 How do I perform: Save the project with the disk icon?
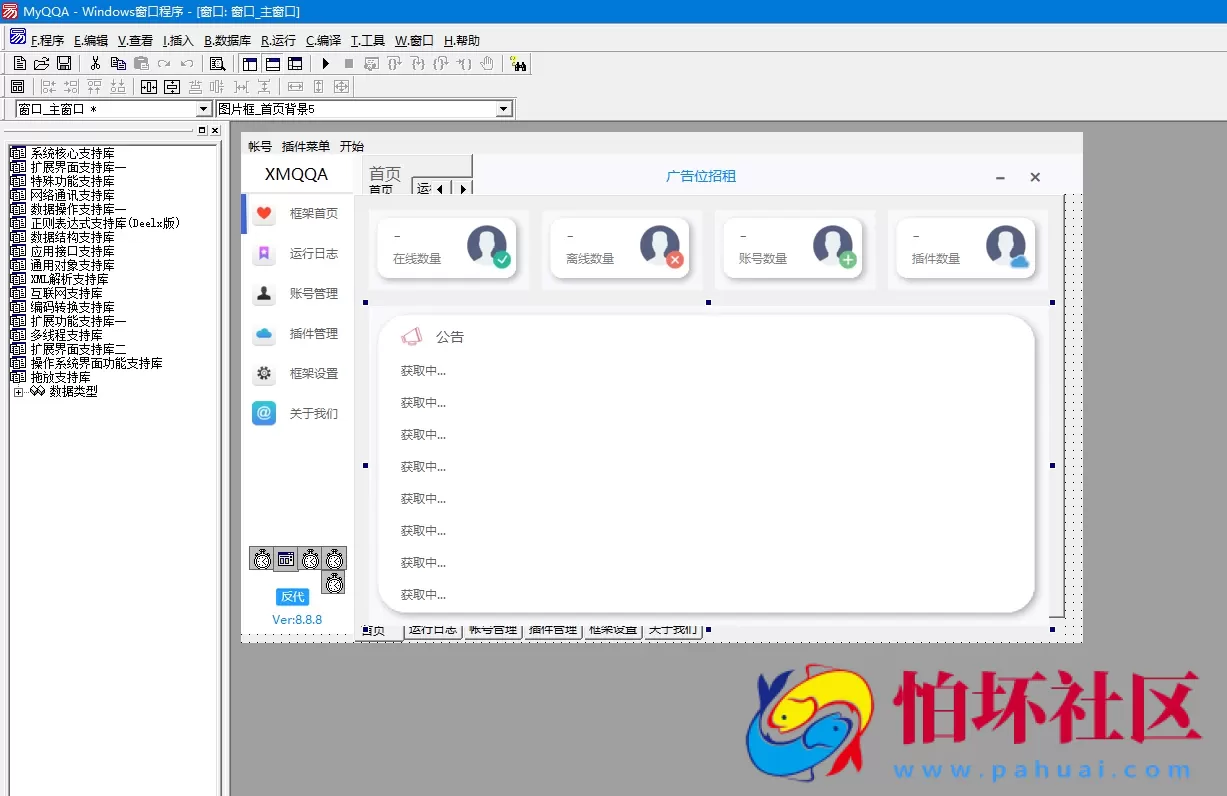(x=64, y=63)
